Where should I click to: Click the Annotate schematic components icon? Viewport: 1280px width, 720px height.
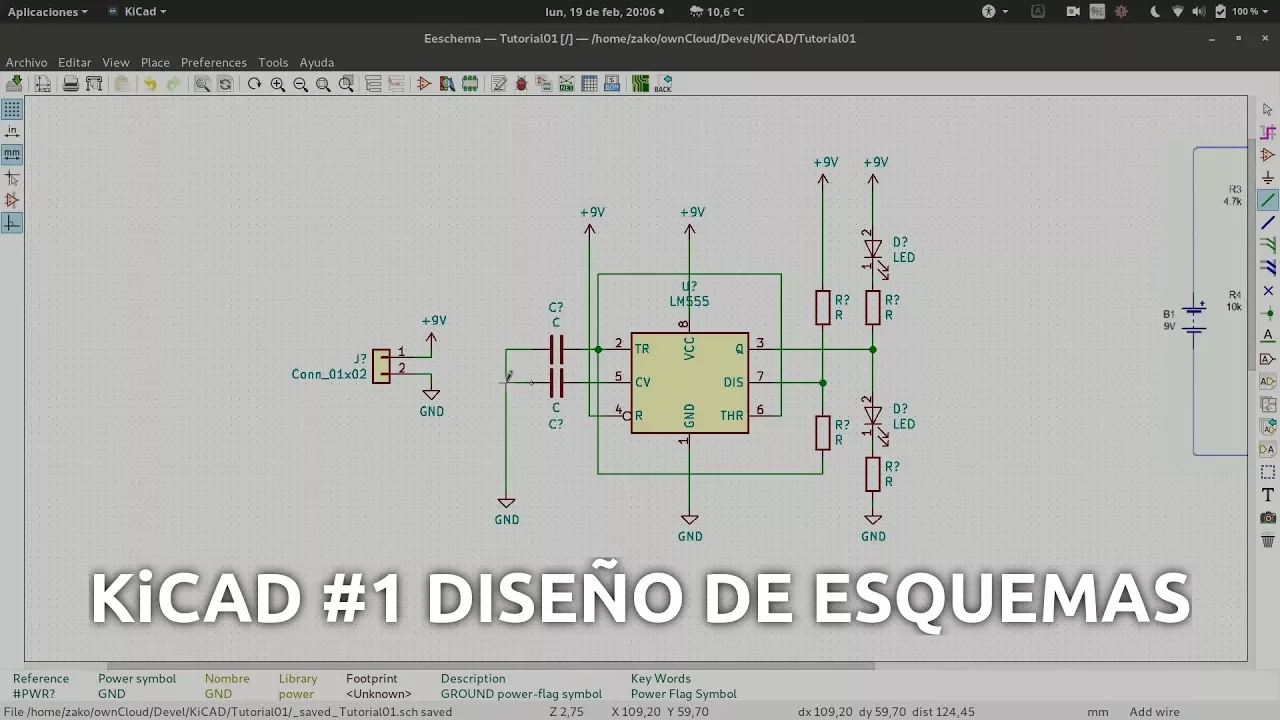pos(499,84)
